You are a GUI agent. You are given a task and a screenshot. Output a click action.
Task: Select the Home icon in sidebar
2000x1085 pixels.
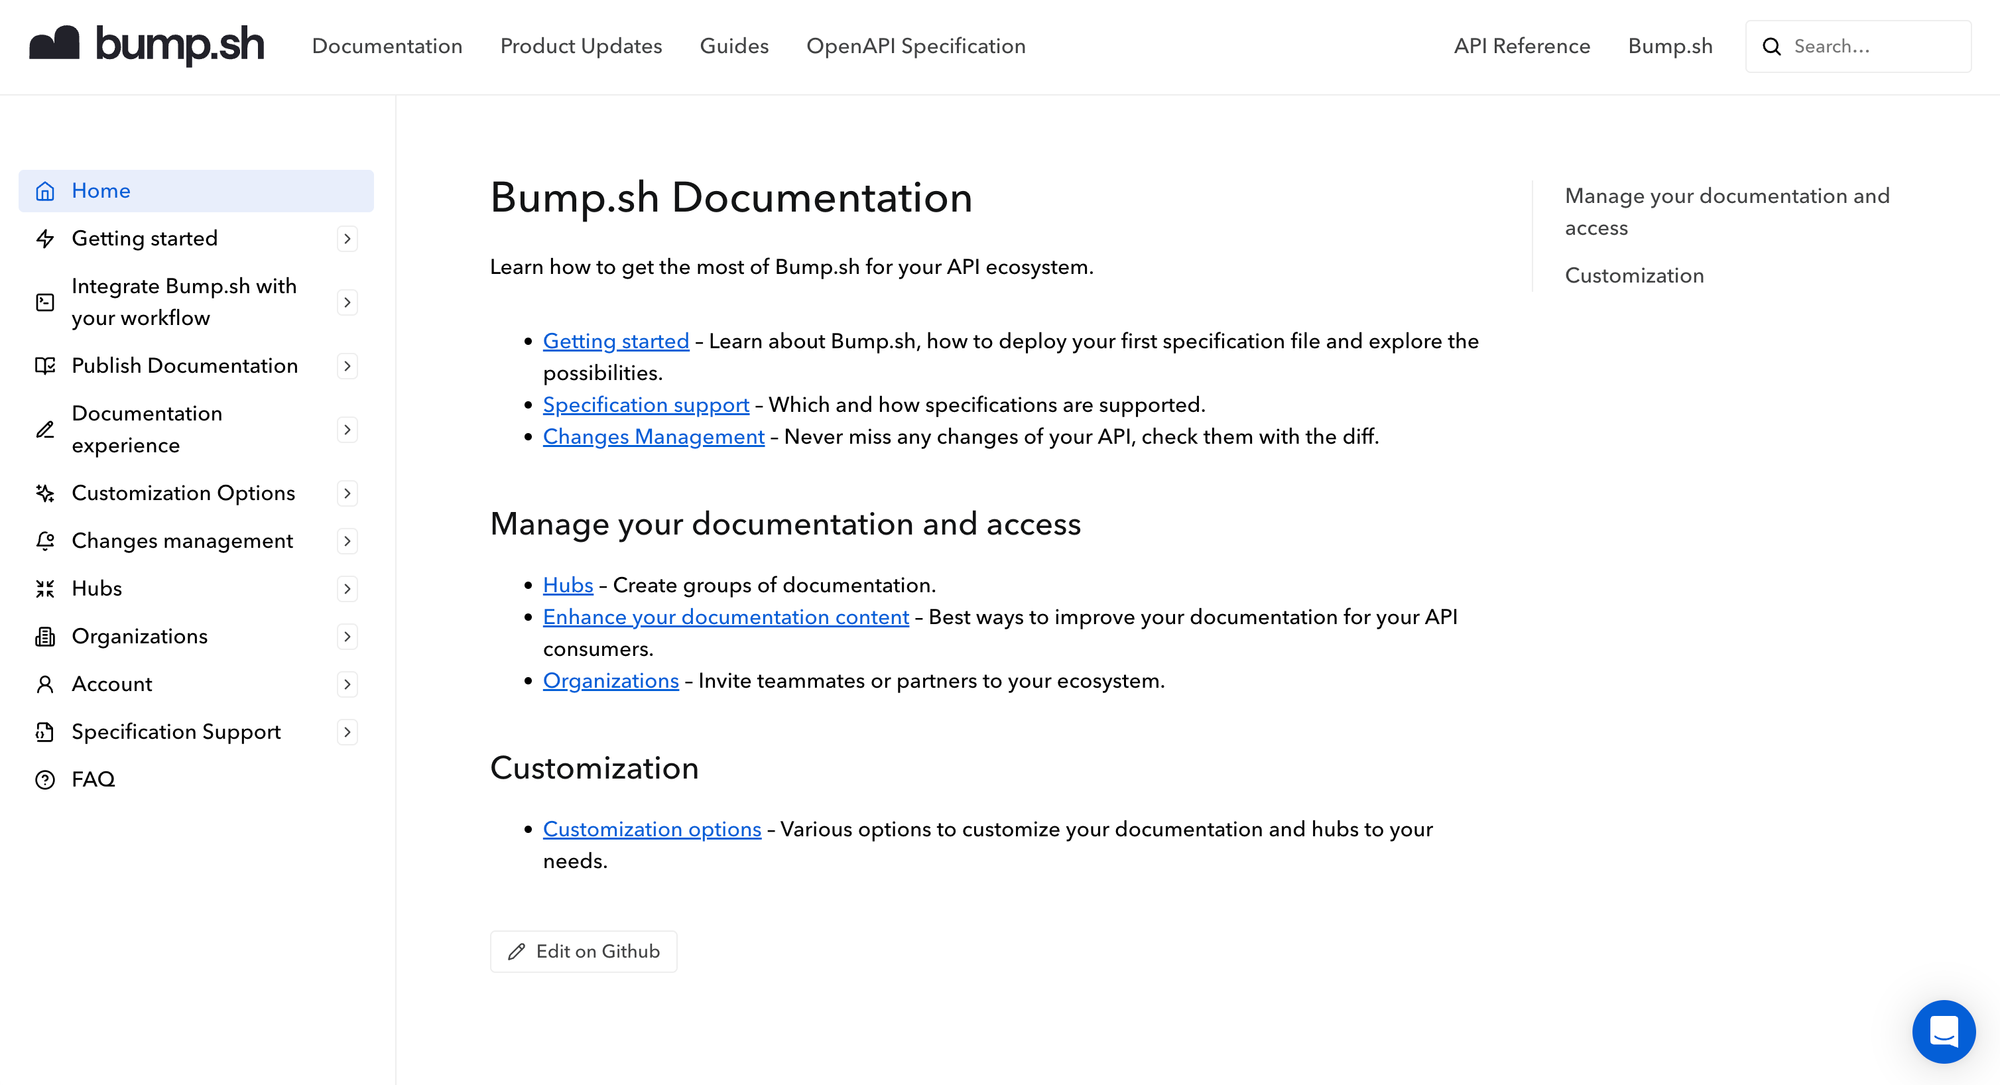(45, 190)
